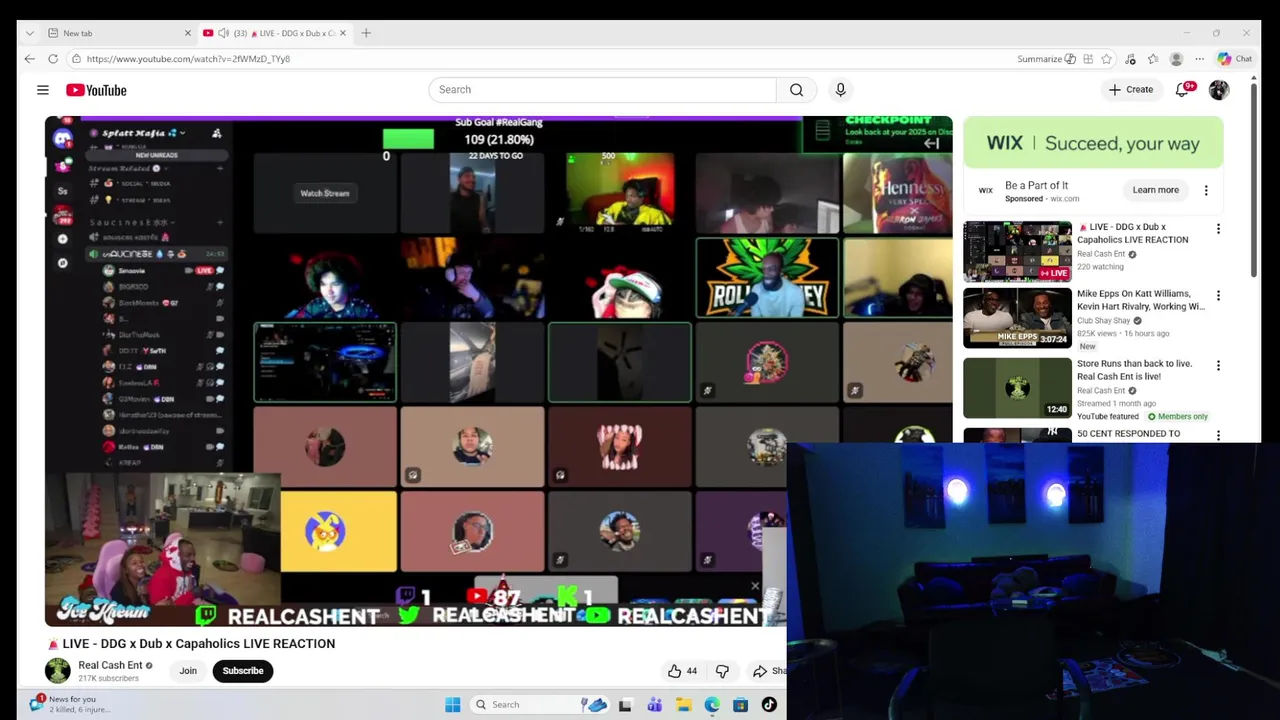Switch to the LIVE - DDG x Dub tab

[276, 33]
